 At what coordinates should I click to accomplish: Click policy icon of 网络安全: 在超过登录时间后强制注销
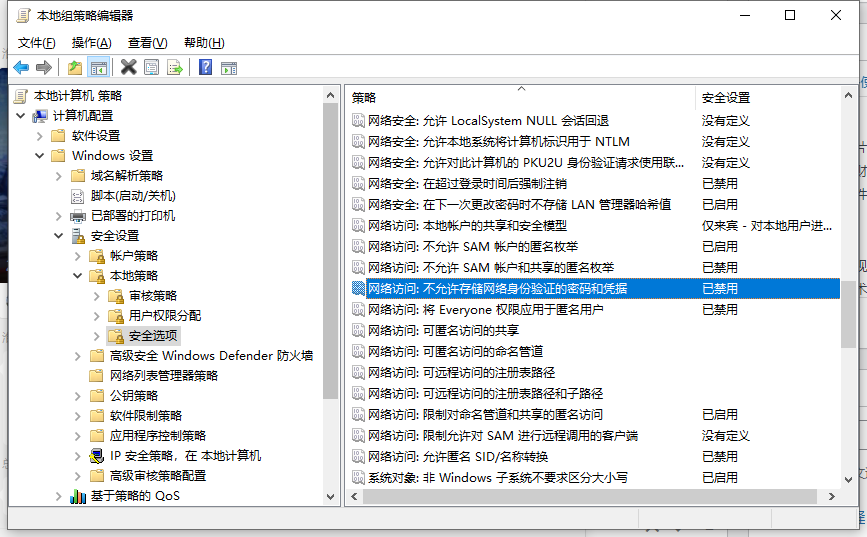click(358, 184)
